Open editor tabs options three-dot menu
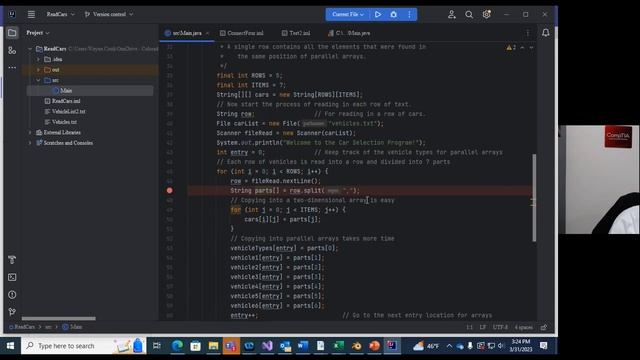Screen dimensions: 640x360 [x=528, y=33]
